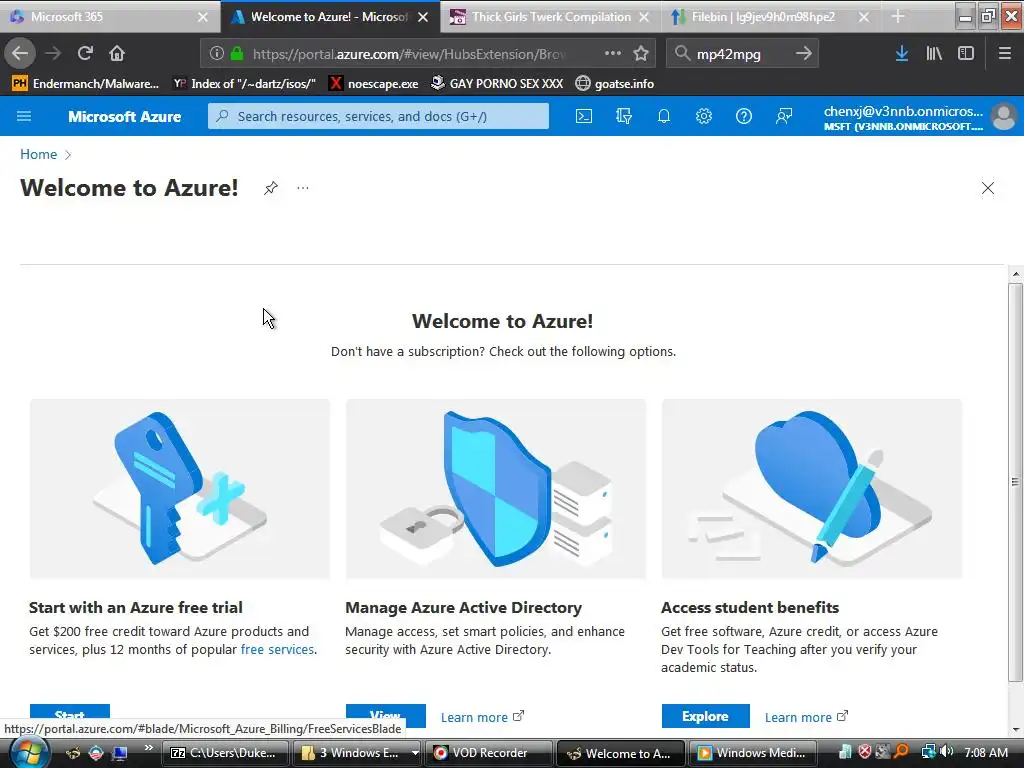Pin Welcome to Azure blade to dashboard

pos(270,188)
